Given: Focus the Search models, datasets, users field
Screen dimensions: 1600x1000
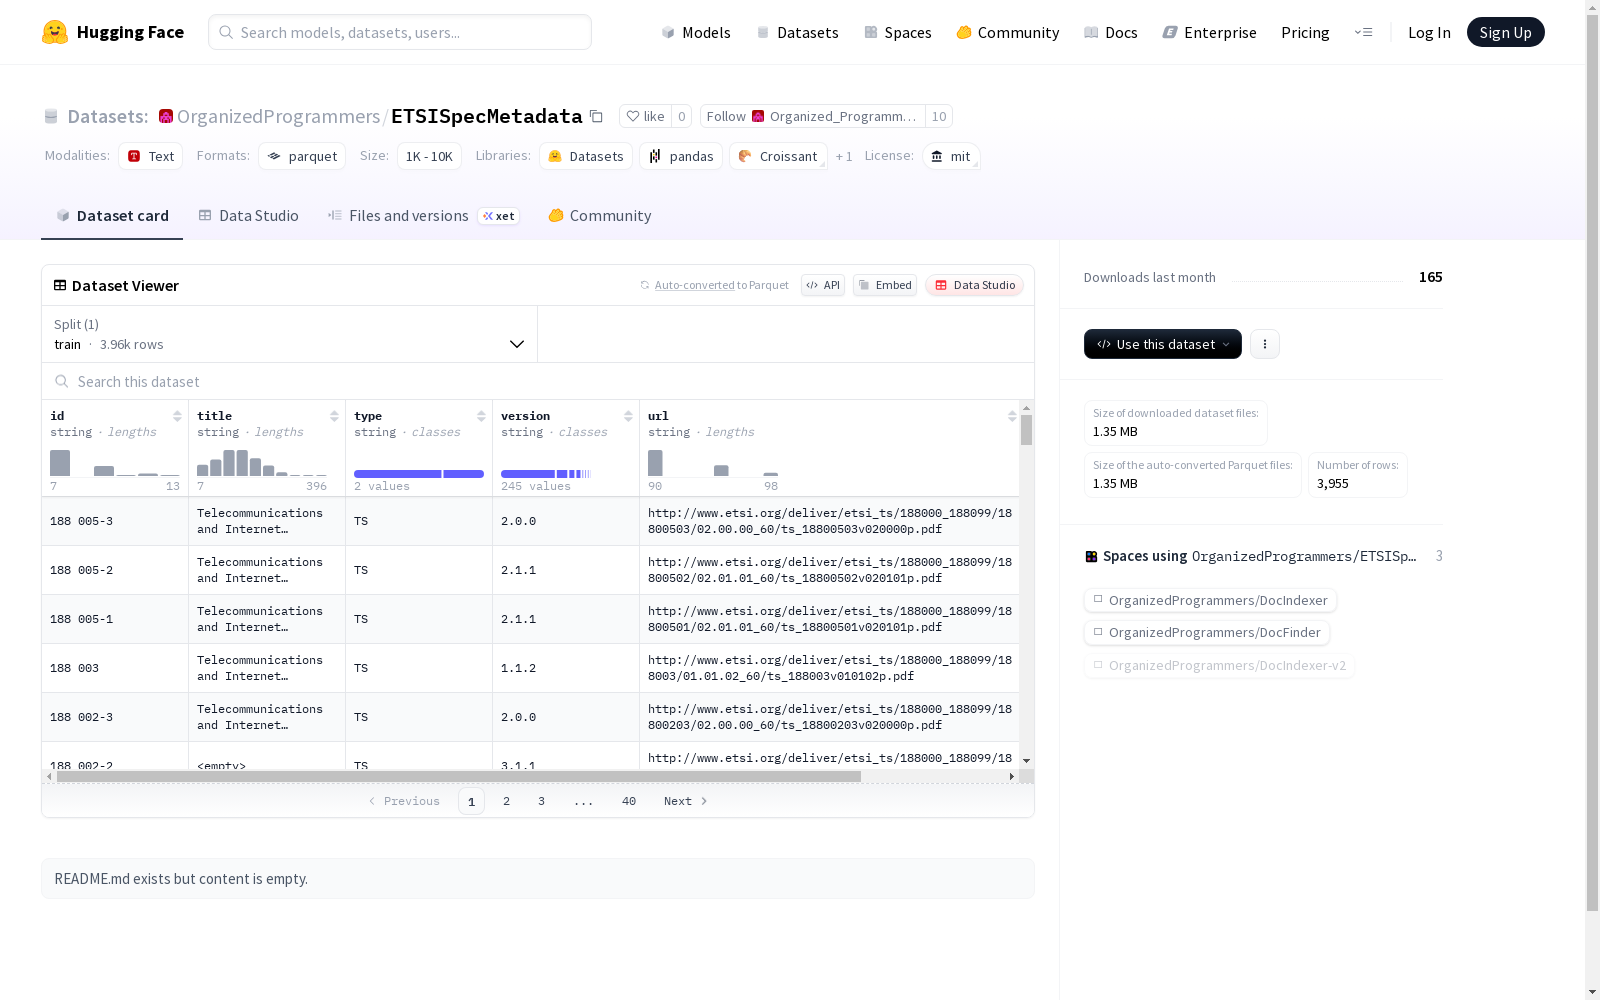Looking at the screenshot, I should click(400, 32).
